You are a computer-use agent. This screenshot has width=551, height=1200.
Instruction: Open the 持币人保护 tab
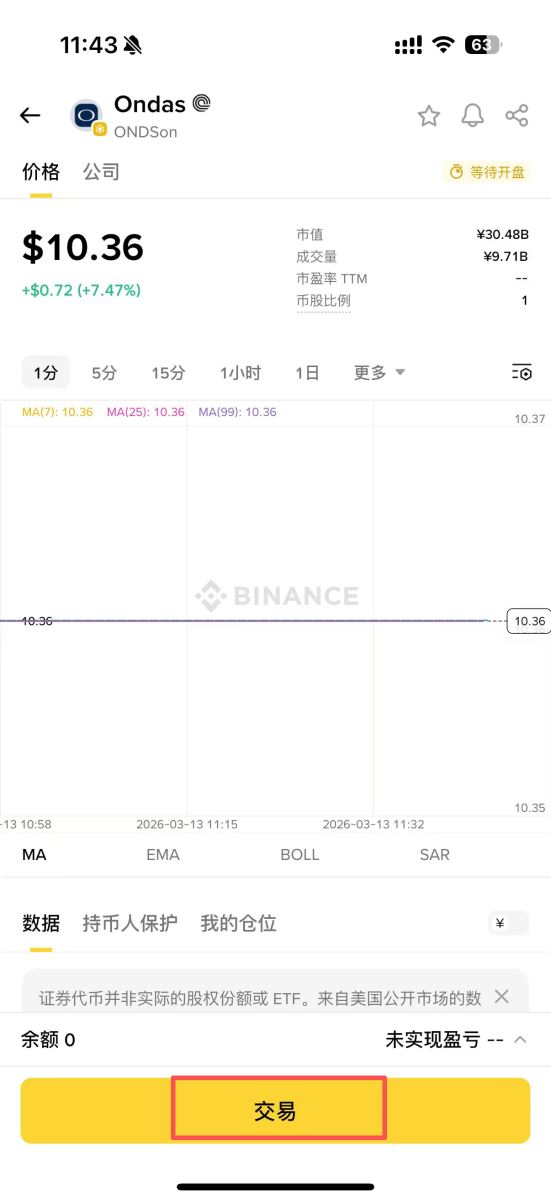tap(130, 923)
